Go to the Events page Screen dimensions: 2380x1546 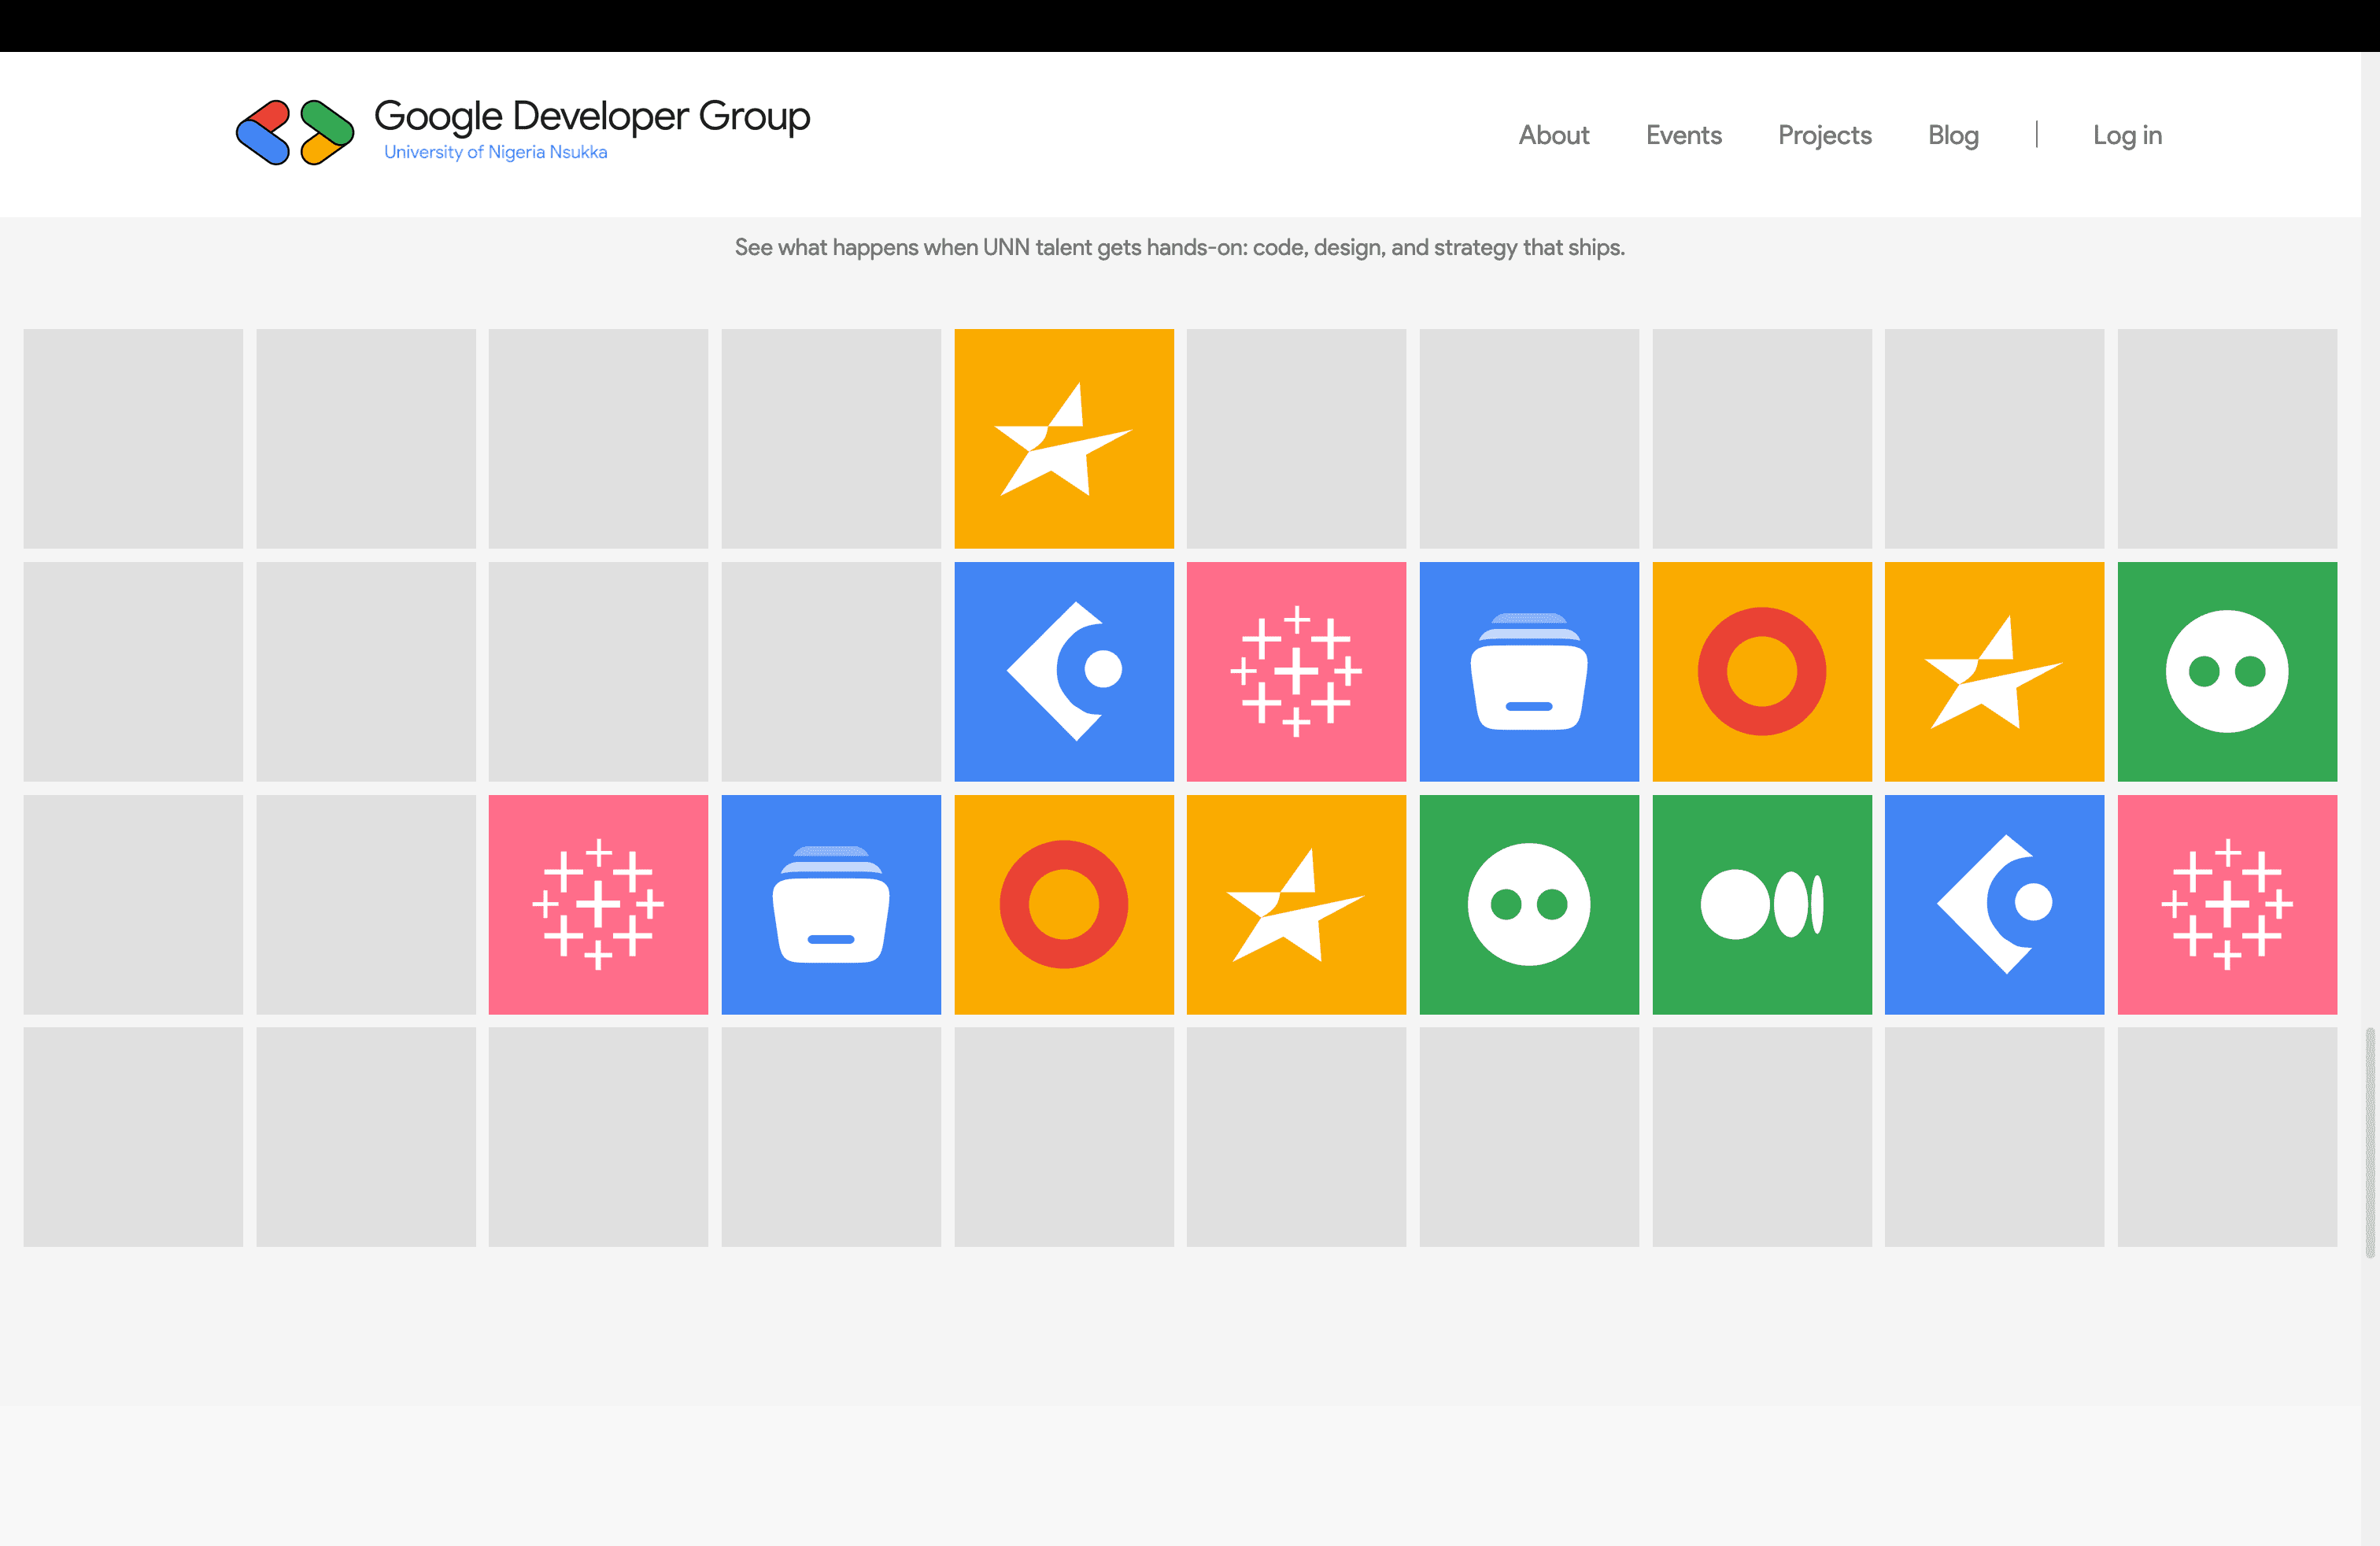click(x=1683, y=135)
